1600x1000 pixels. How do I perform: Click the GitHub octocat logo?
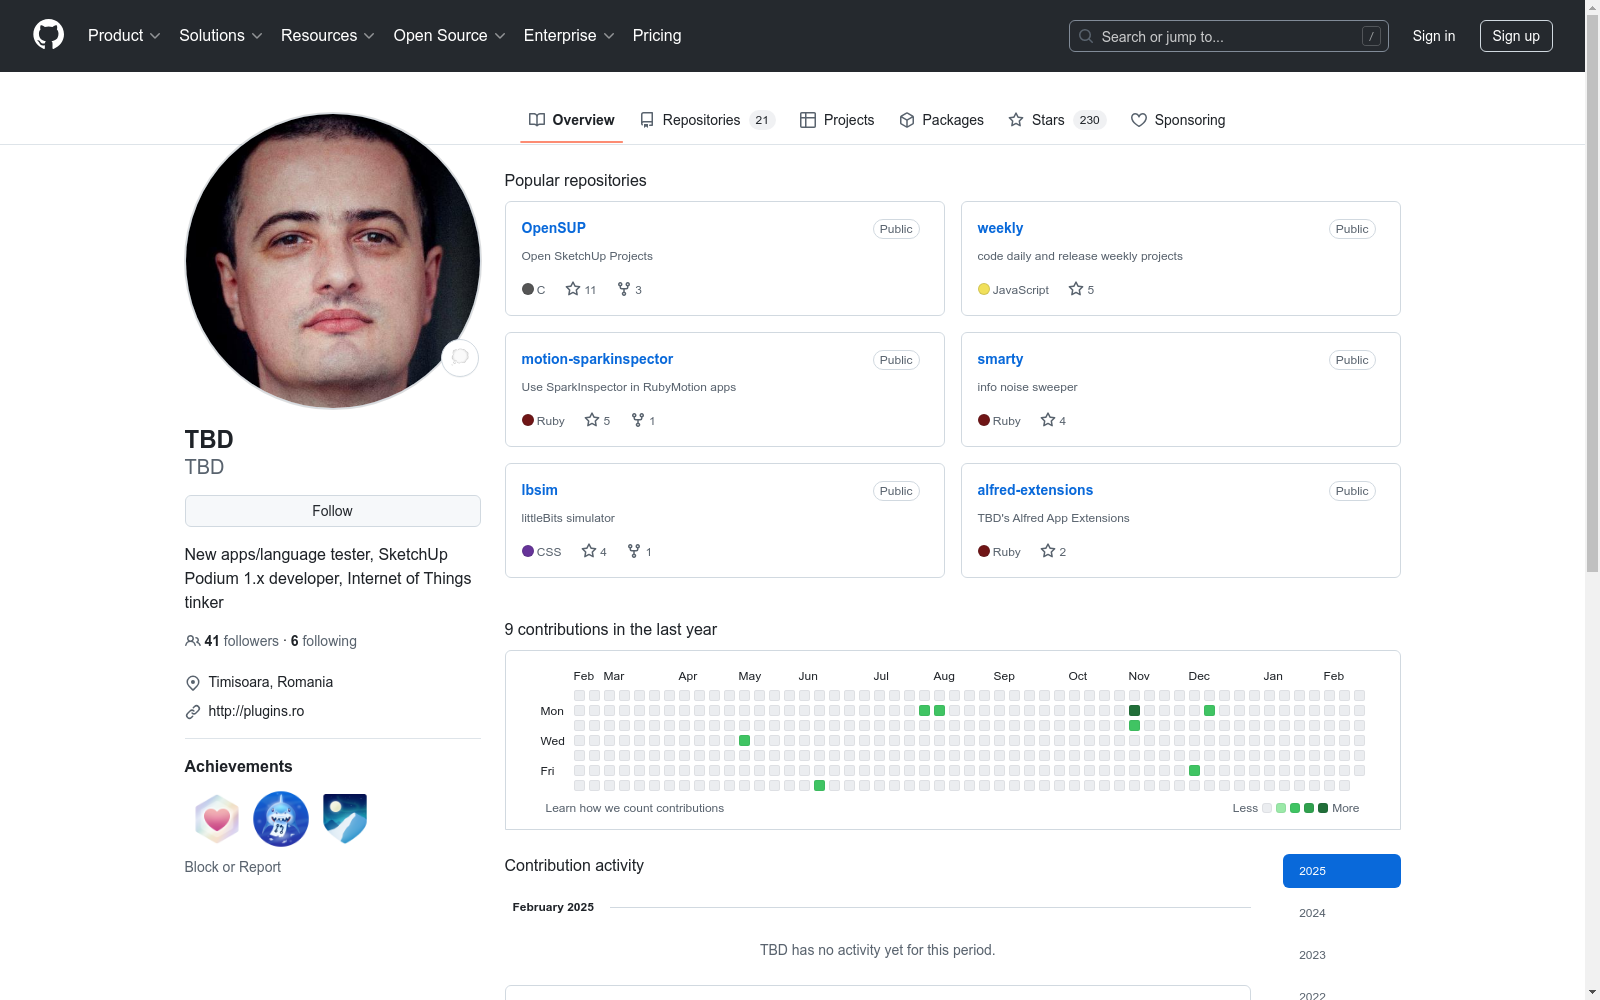[x=48, y=35]
